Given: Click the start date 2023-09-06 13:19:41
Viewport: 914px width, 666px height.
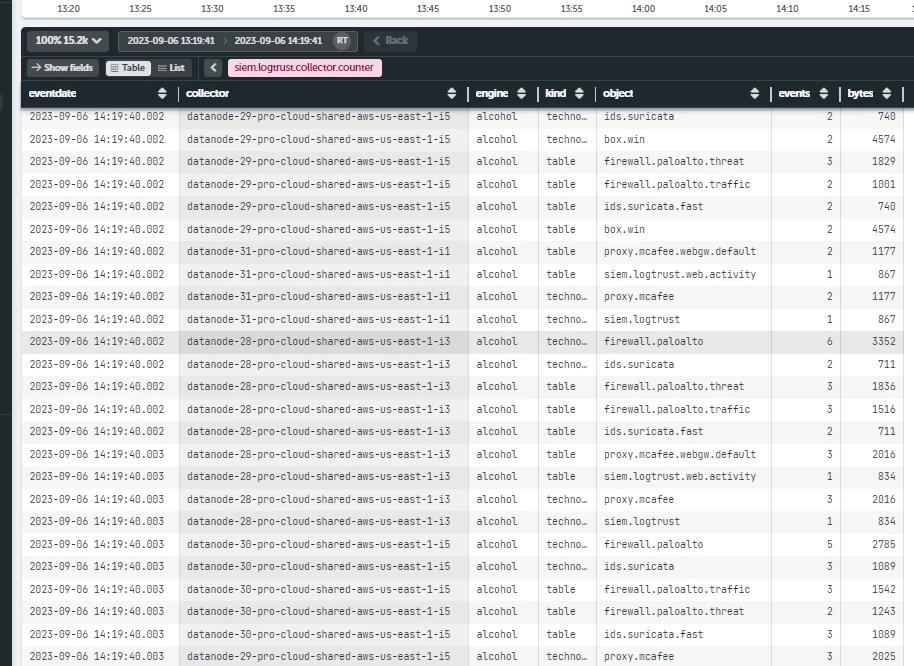Looking at the screenshot, I should [171, 41].
